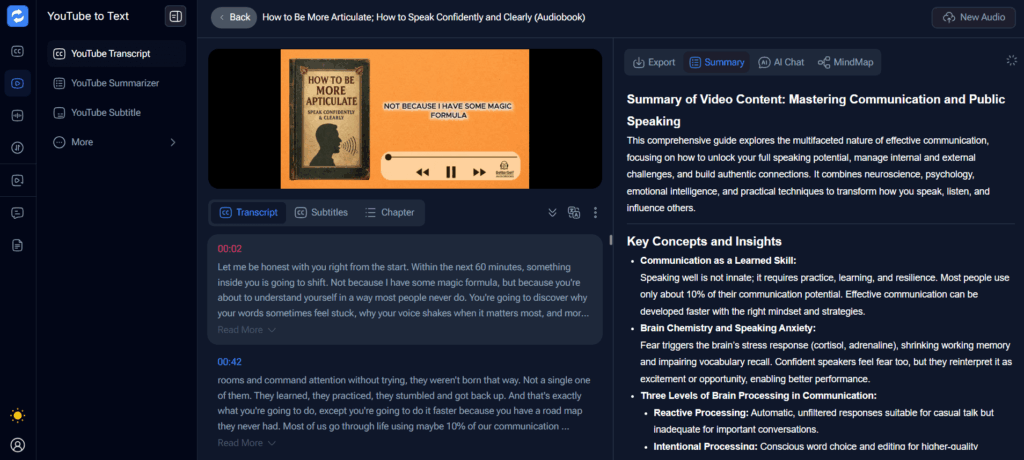The height and width of the screenshot is (460, 1024).
Task: Go Back to the previous page
Action: (x=234, y=18)
